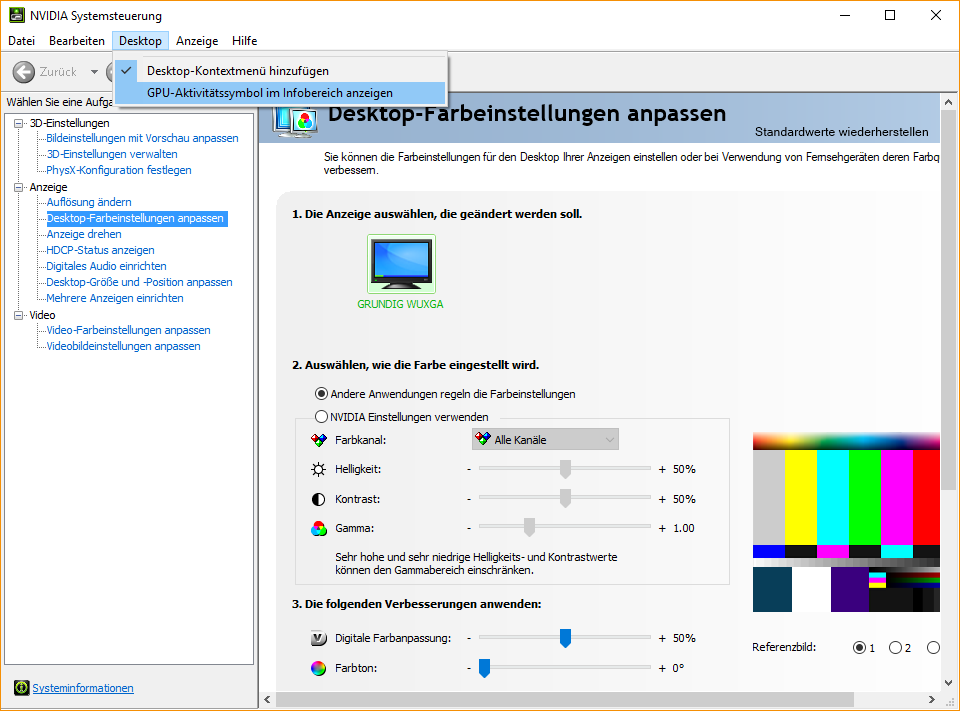
Task: Click the Farbkanal color channel icon
Action: (319, 440)
